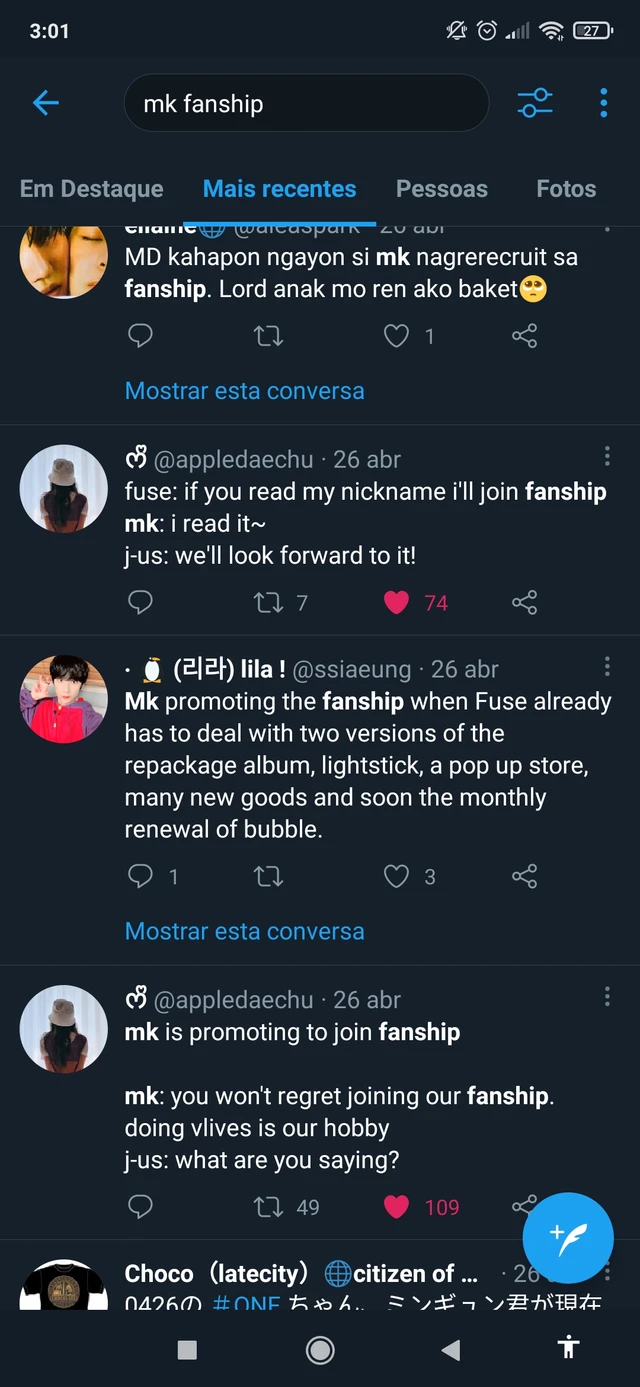Image resolution: width=640 pixels, height=1387 pixels.
Task: Compose a new tweet
Action: tap(568, 1238)
